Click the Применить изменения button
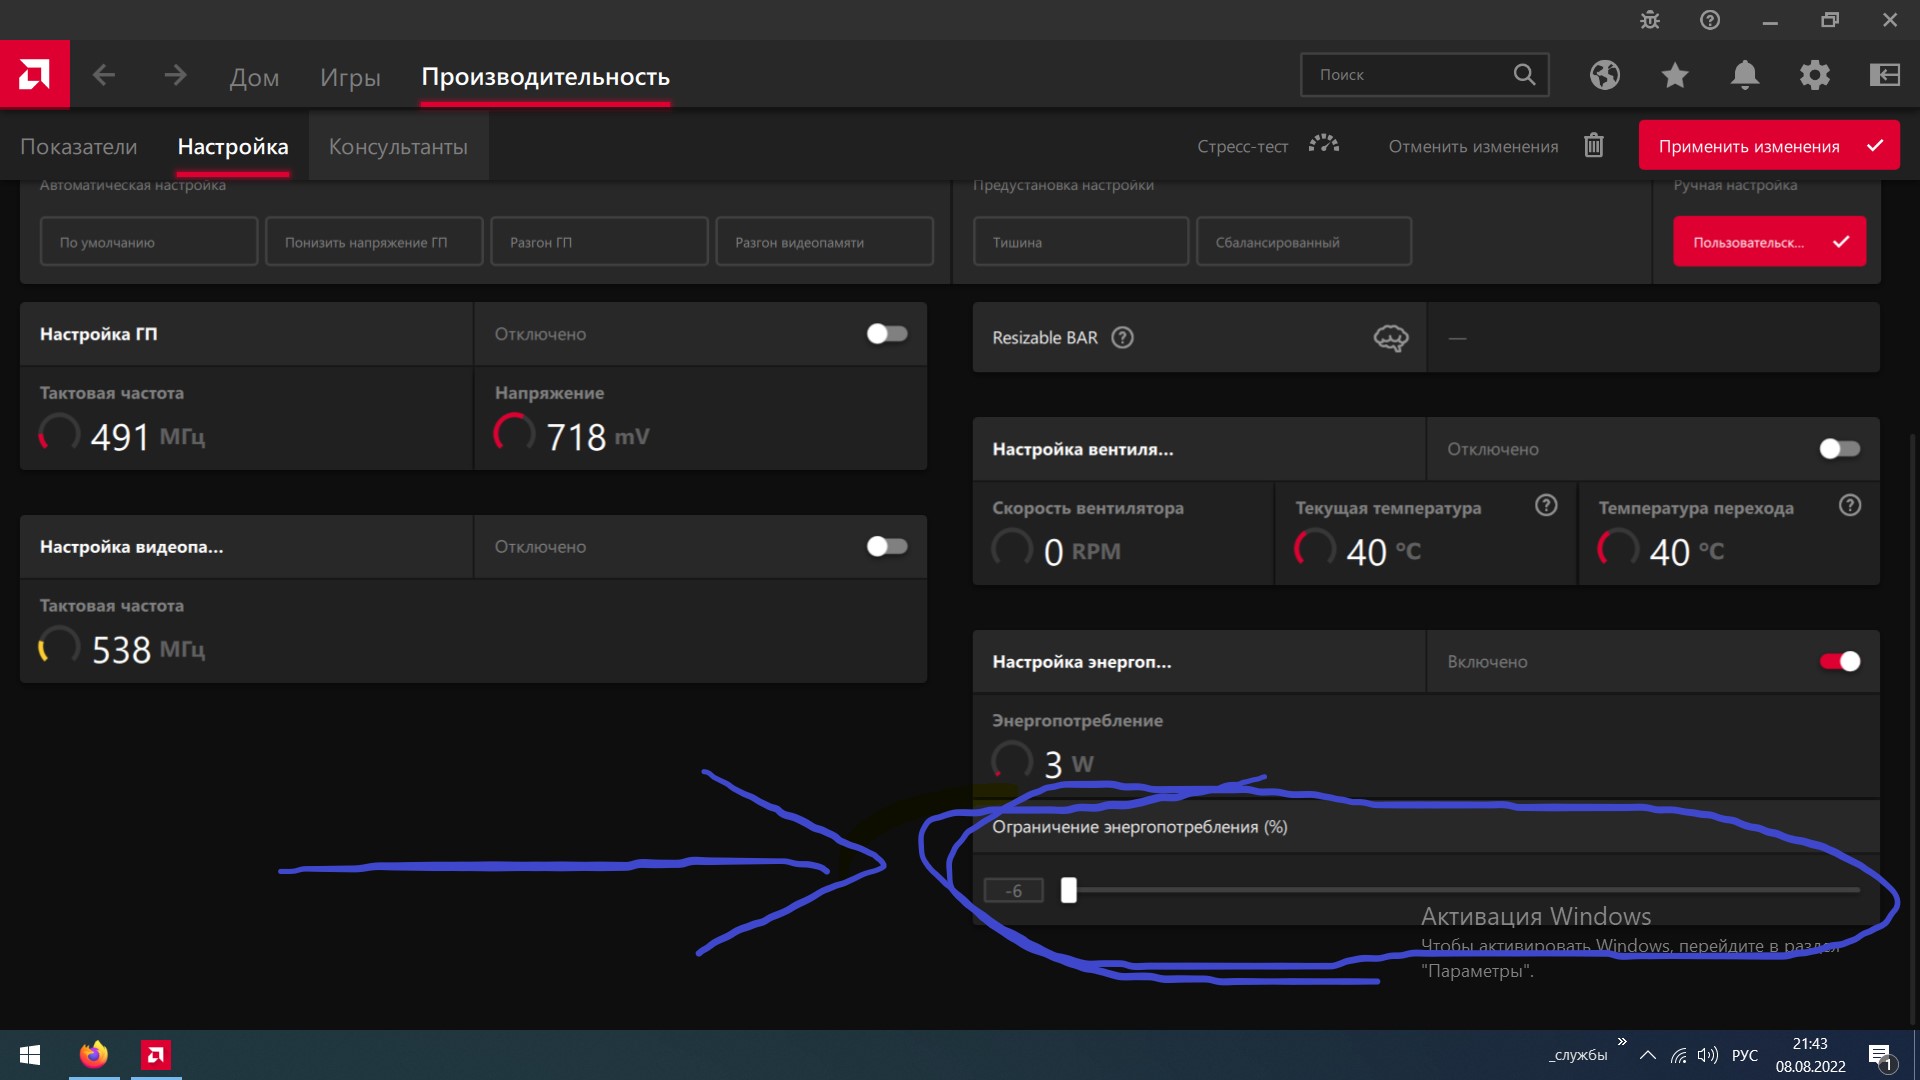This screenshot has width=1920, height=1080. click(x=1768, y=146)
